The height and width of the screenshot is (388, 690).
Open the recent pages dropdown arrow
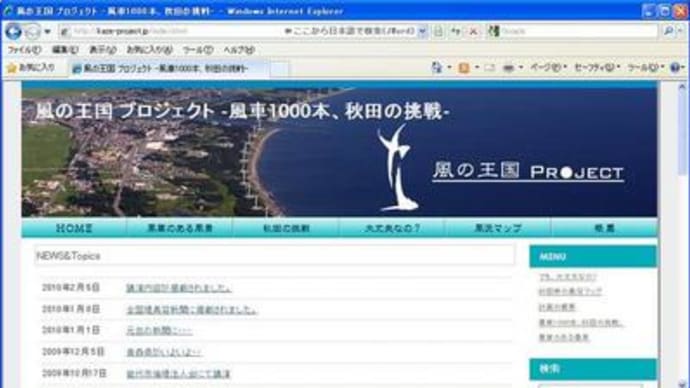point(48,32)
